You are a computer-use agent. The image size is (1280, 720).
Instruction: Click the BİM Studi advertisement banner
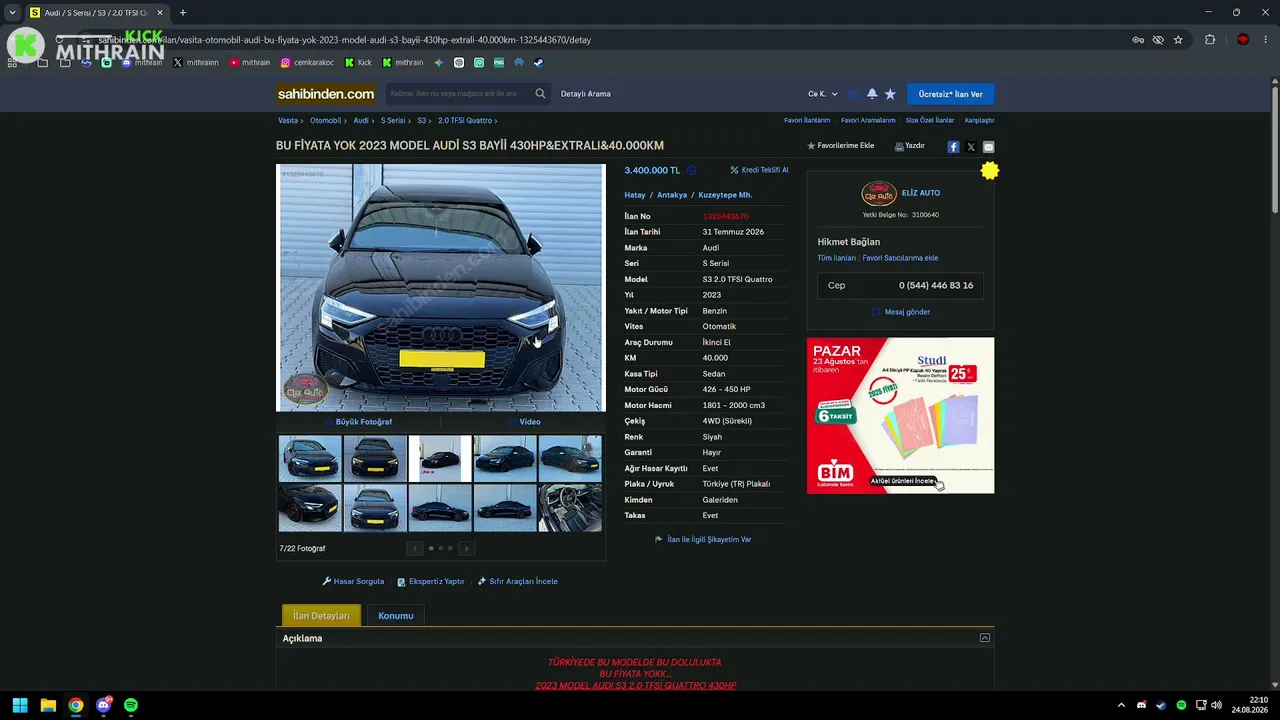pos(901,415)
